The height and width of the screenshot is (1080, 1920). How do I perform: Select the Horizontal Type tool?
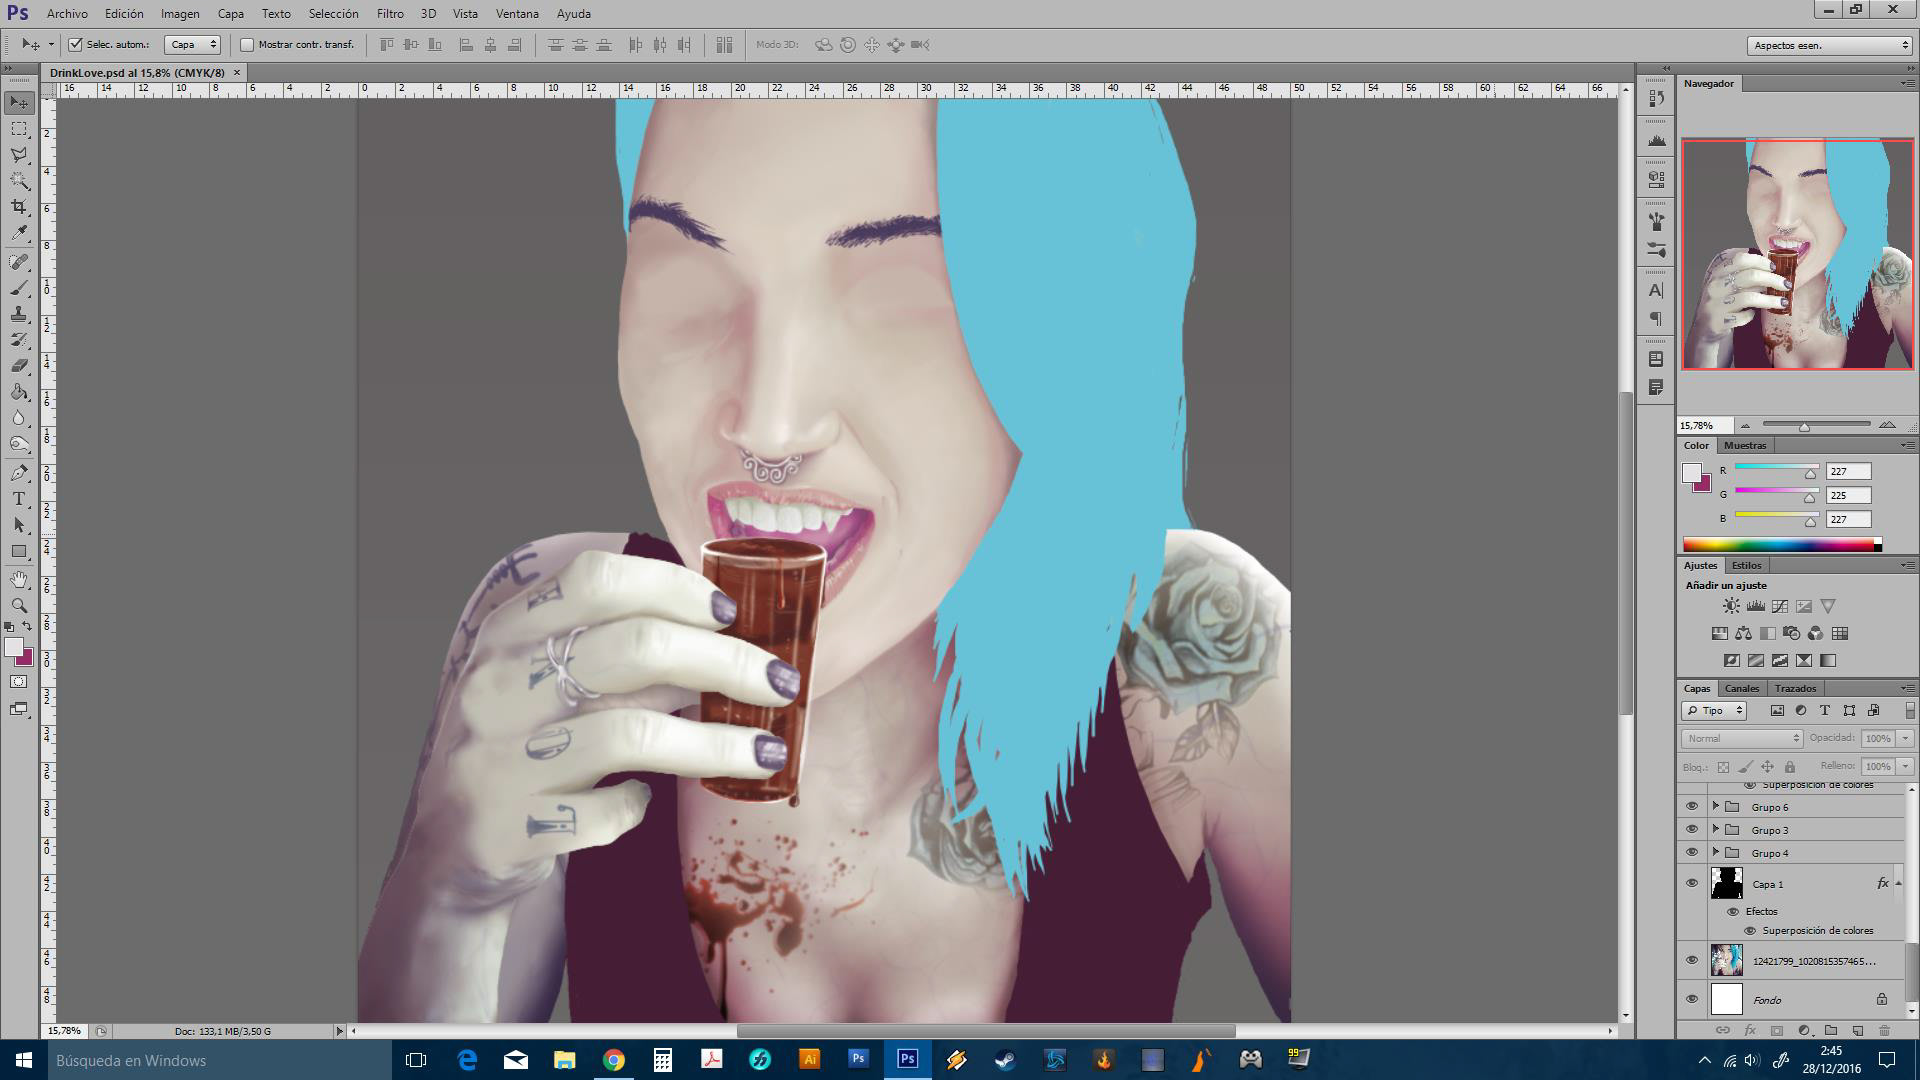pos(19,498)
